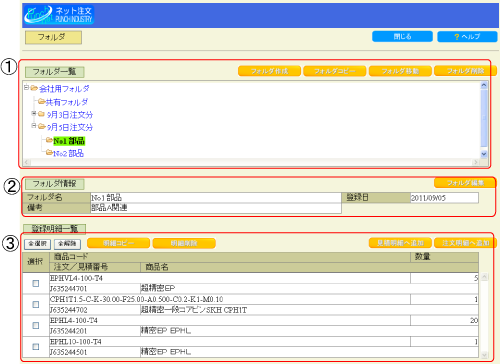
Task: Click the 全解除 button
Action: point(67,244)
